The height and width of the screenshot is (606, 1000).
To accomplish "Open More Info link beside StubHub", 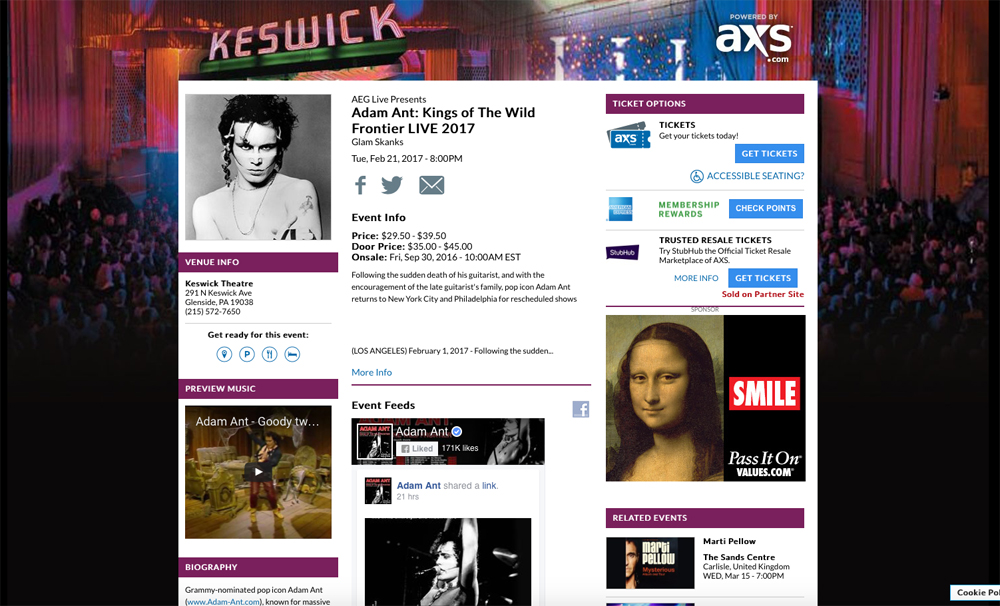I will (x=696, y=278).
